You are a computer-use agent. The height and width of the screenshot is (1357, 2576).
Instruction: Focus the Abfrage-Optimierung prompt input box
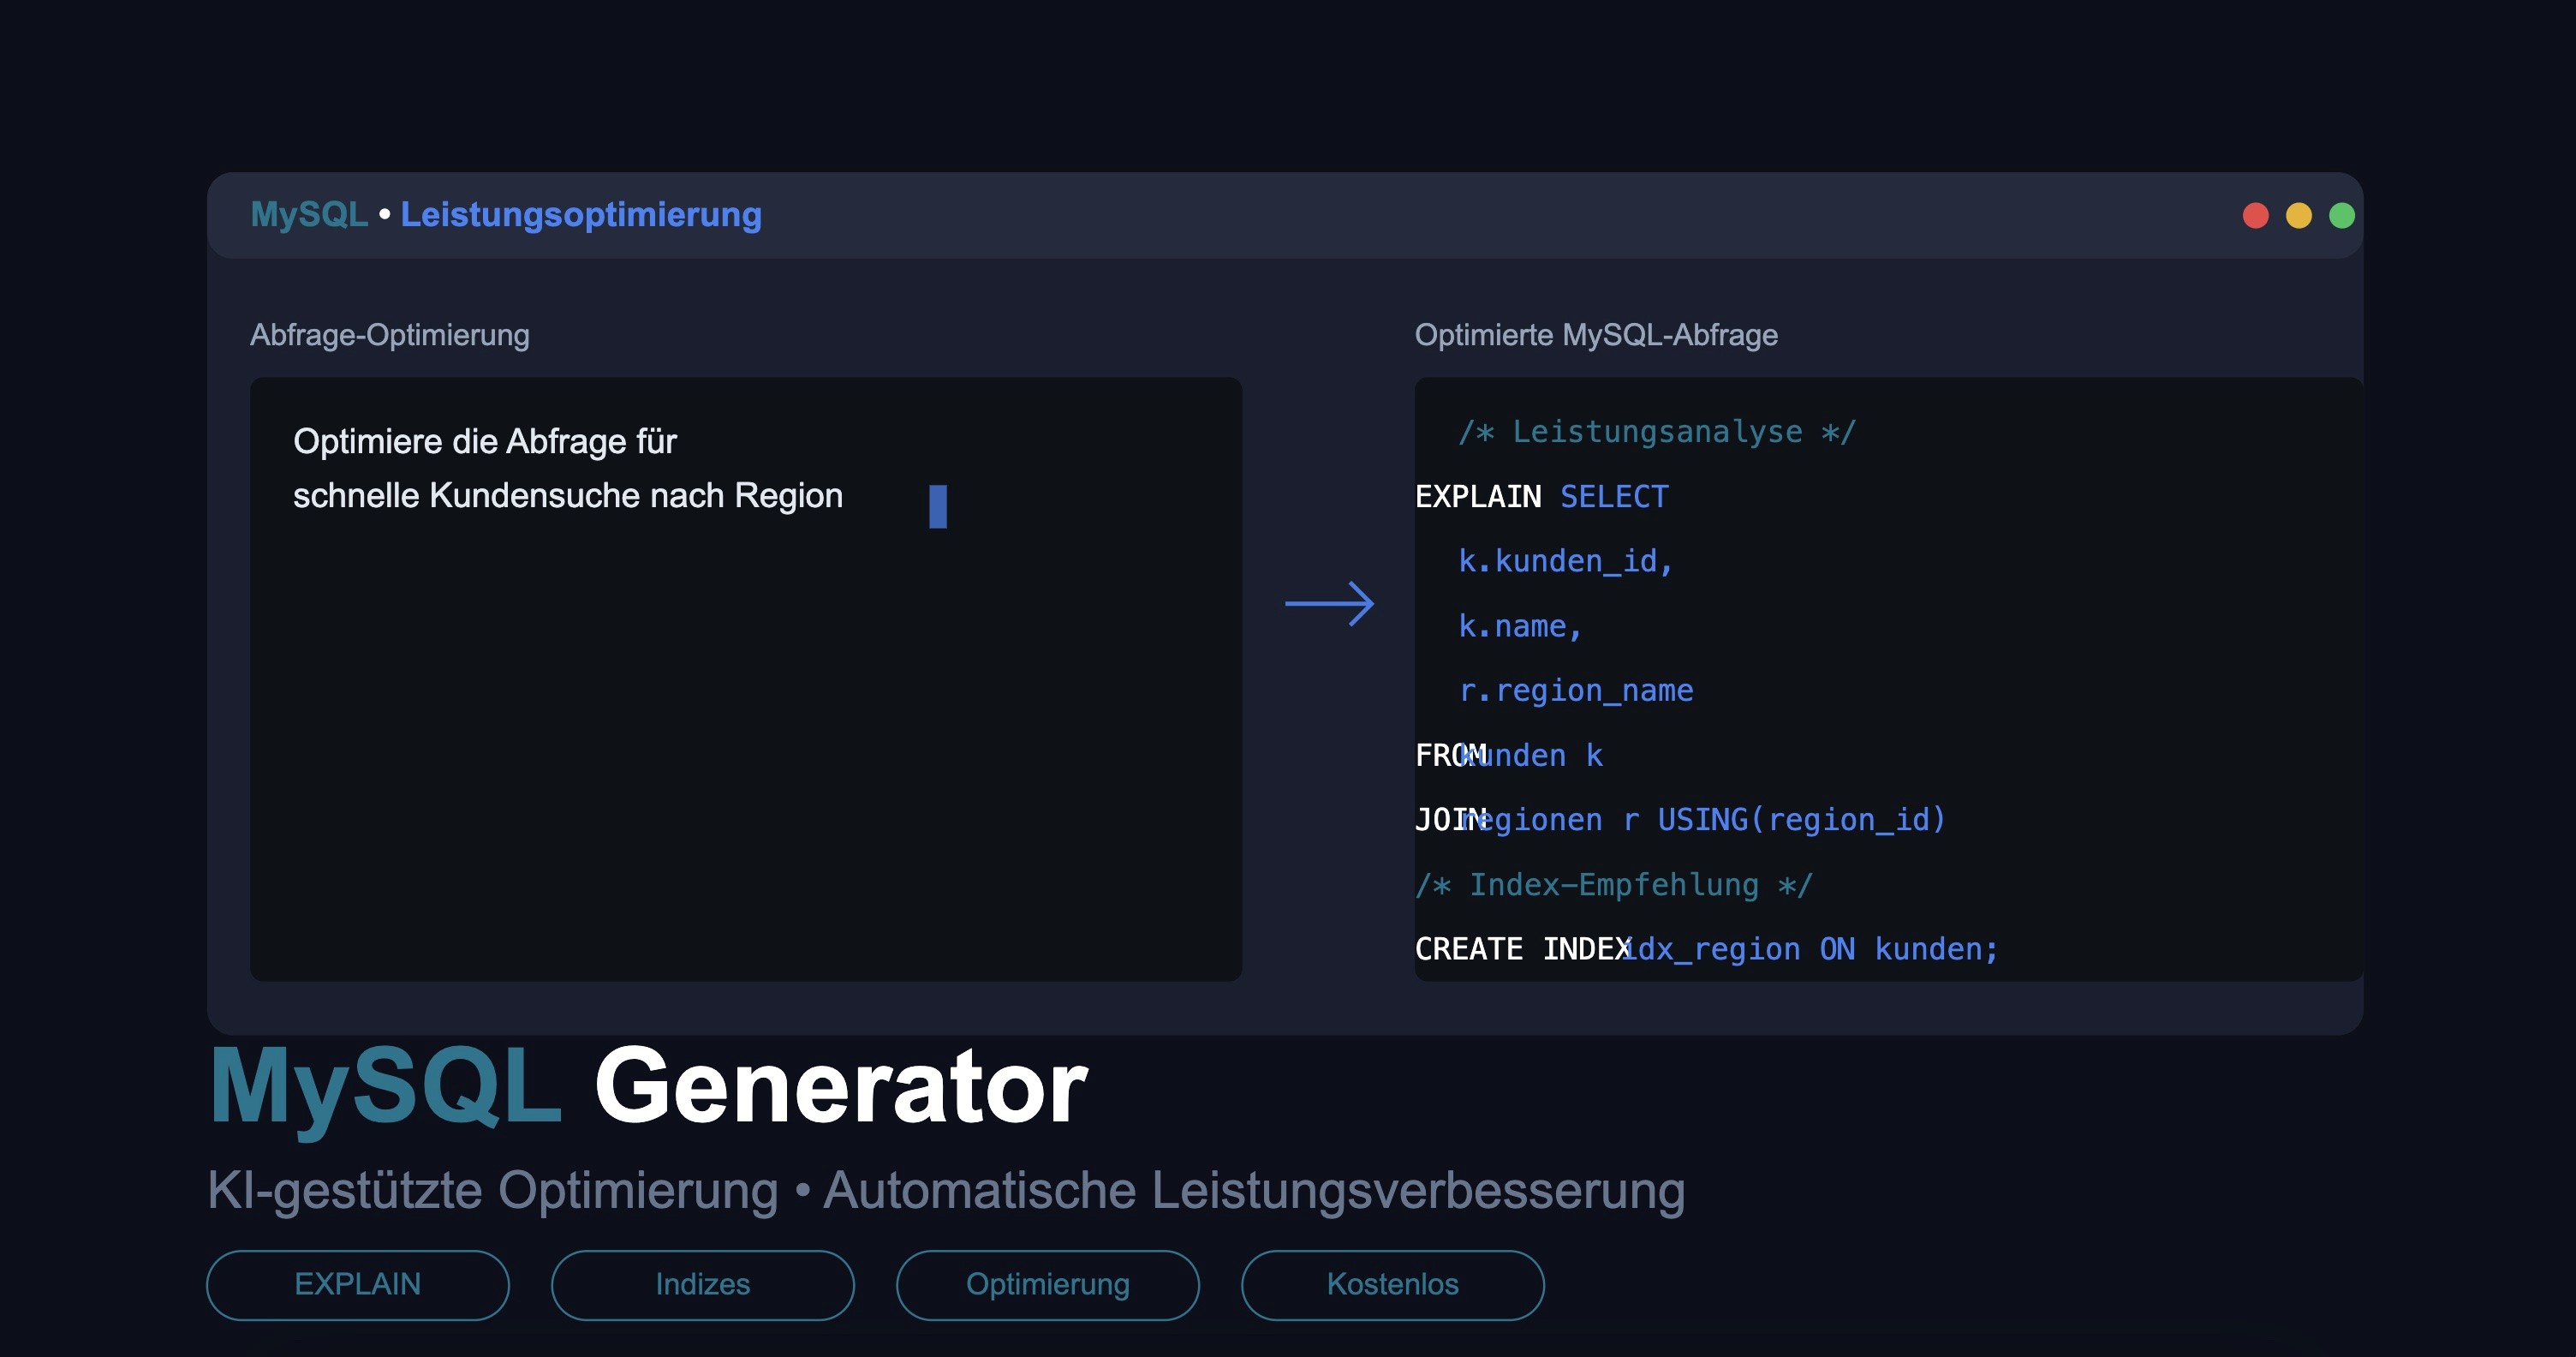746,679
